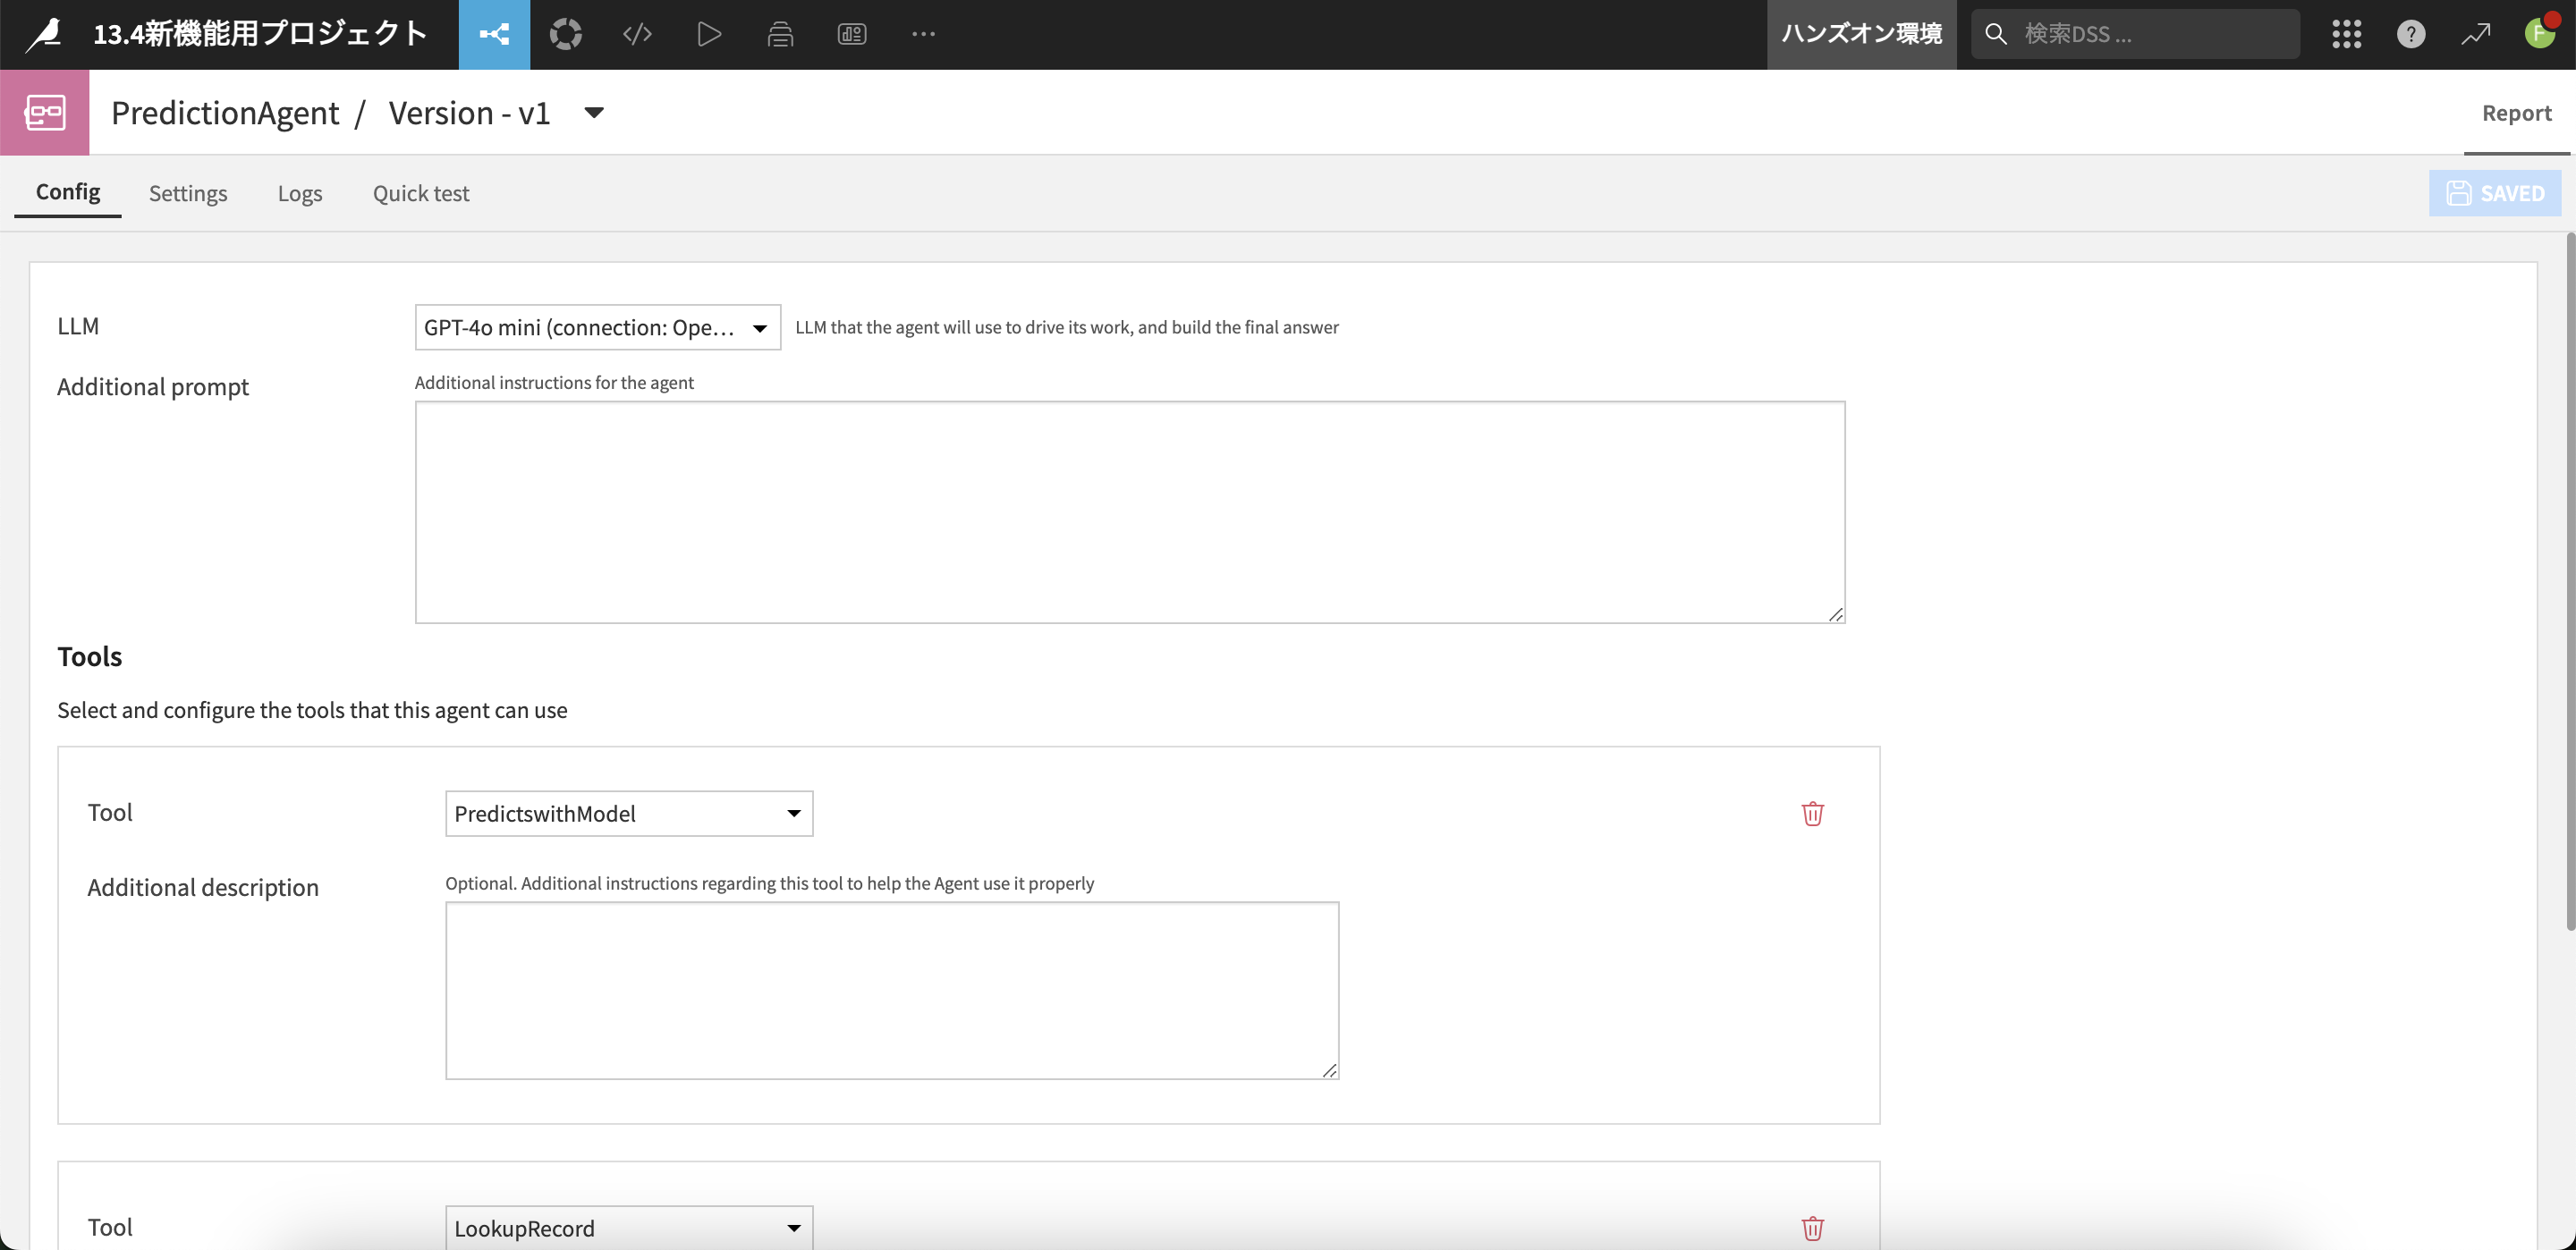
Task: Open the Lab circular icon
Action: tap(565, 34)
